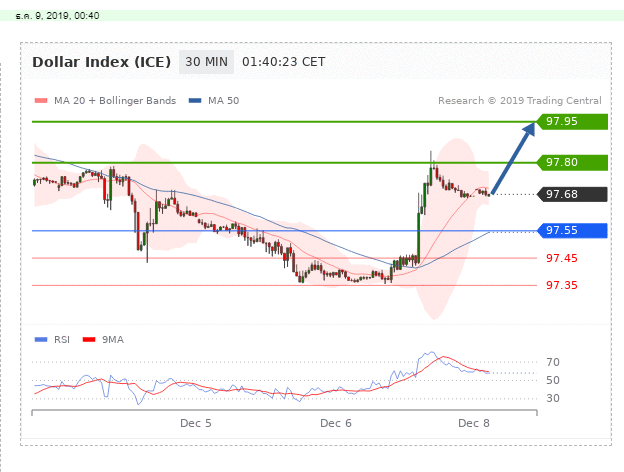Image resolution: width=624 pixels, height=472 pixels.
Task: Click the RSI legend swatch
Action: click(x=41, y=339)
